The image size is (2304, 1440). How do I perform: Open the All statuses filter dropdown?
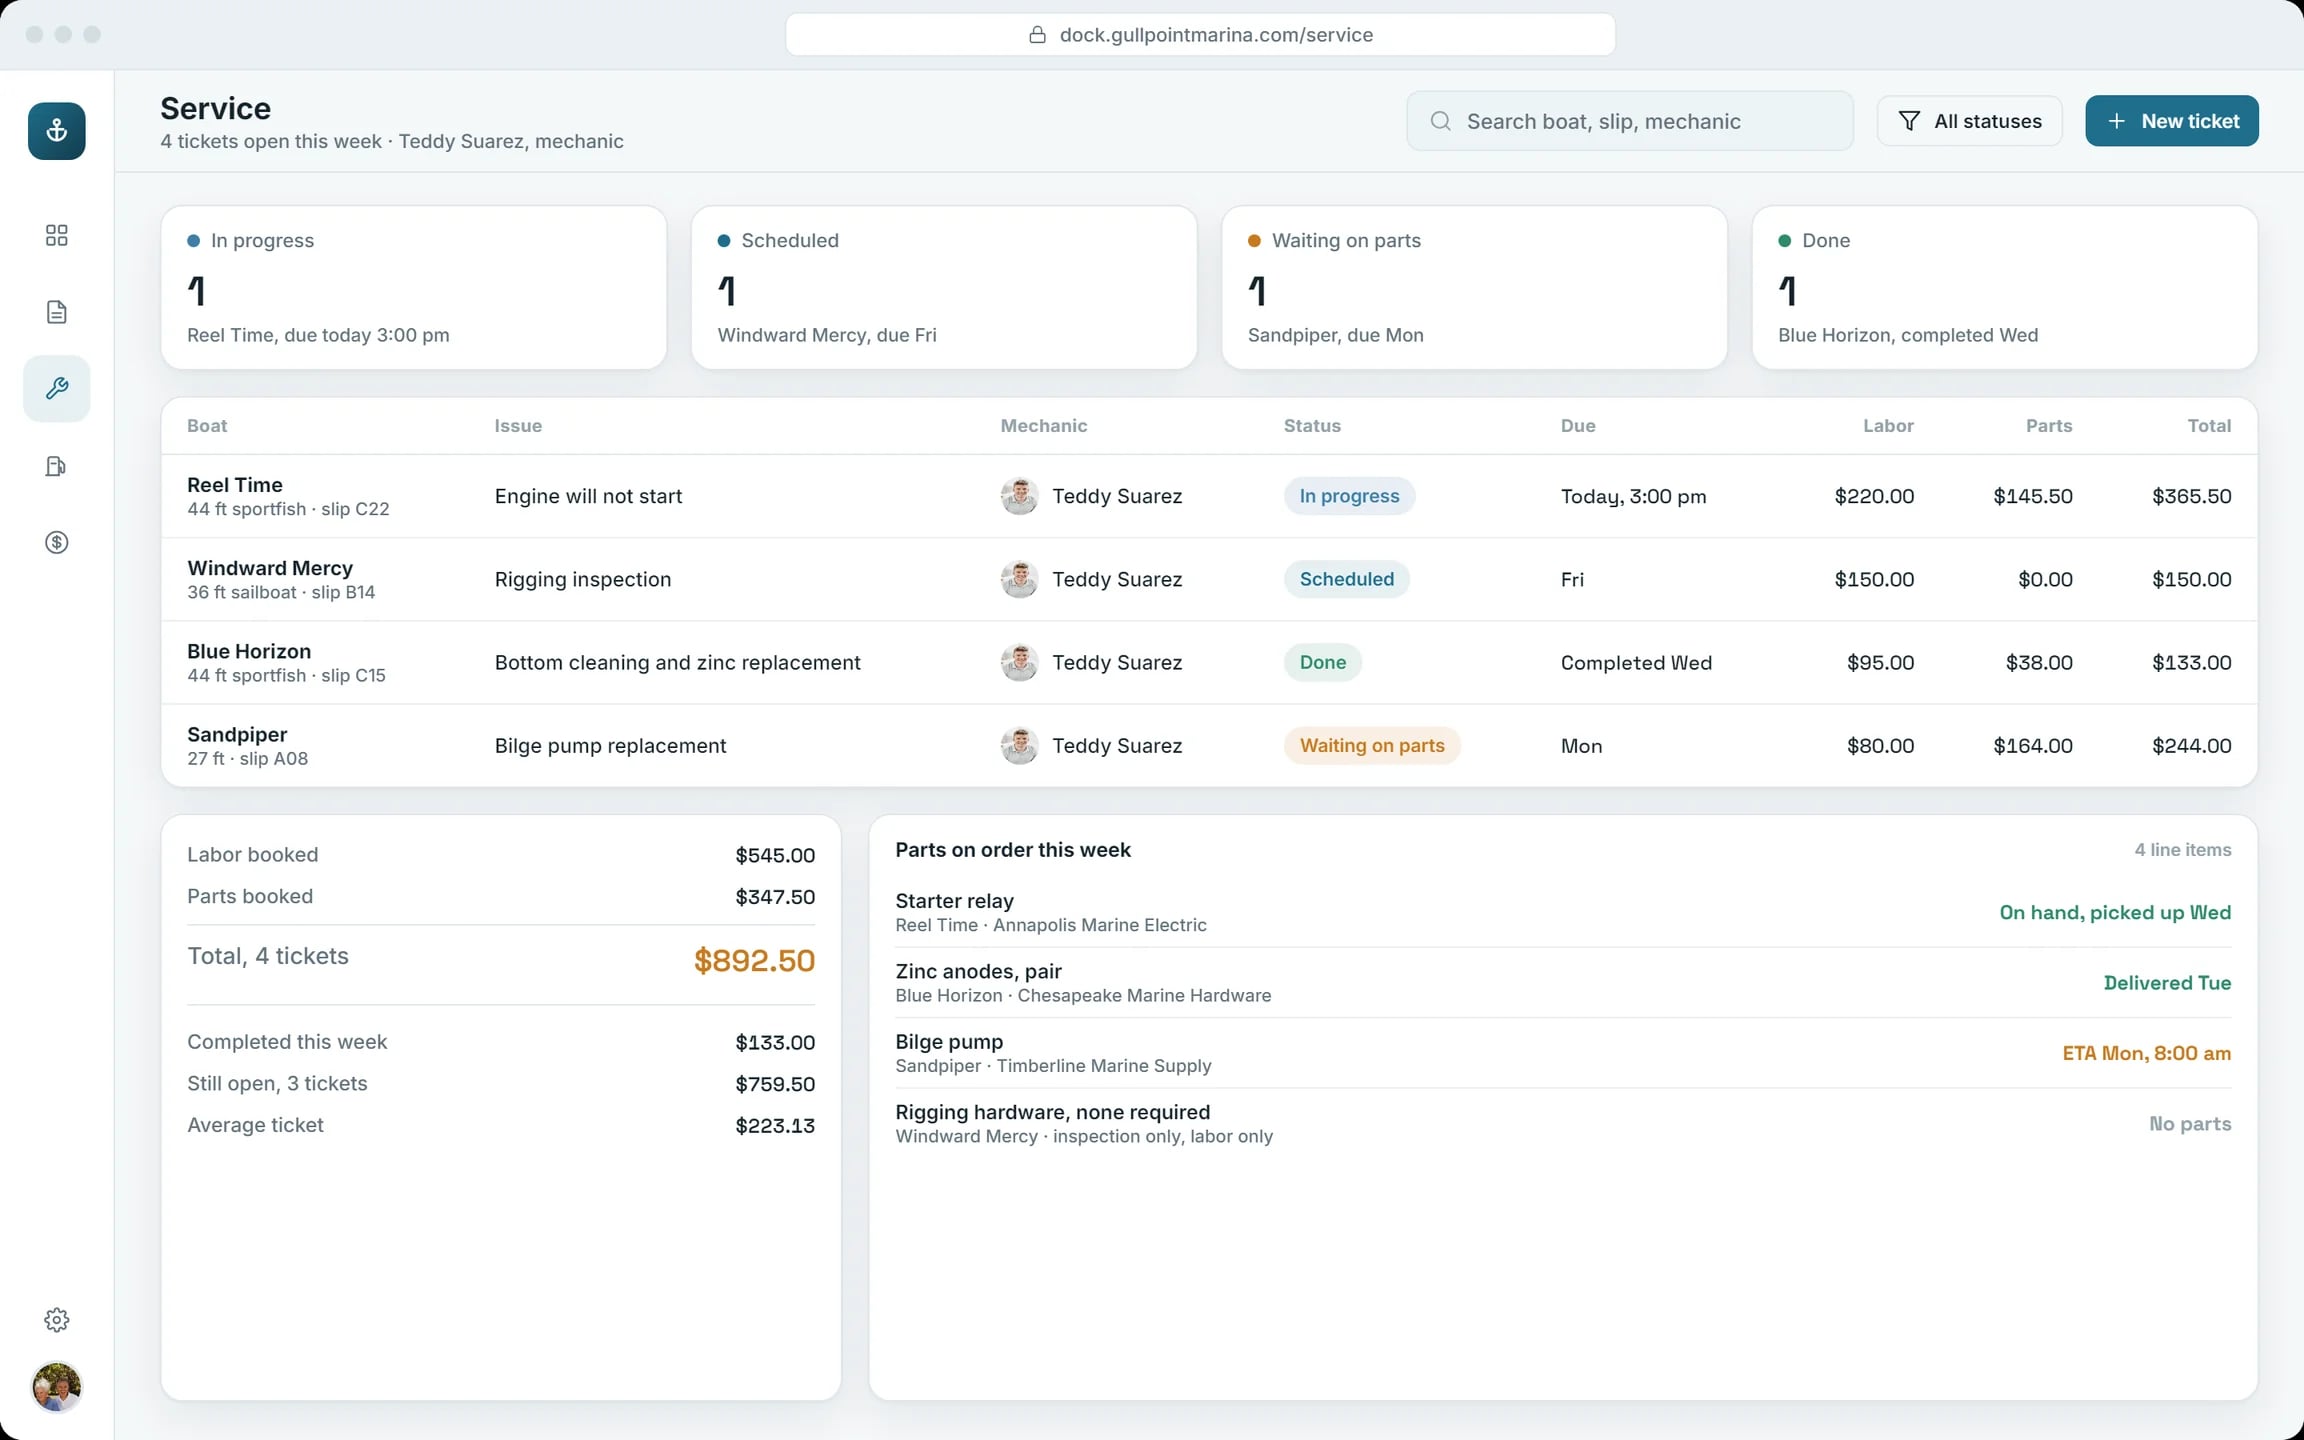1969,121
